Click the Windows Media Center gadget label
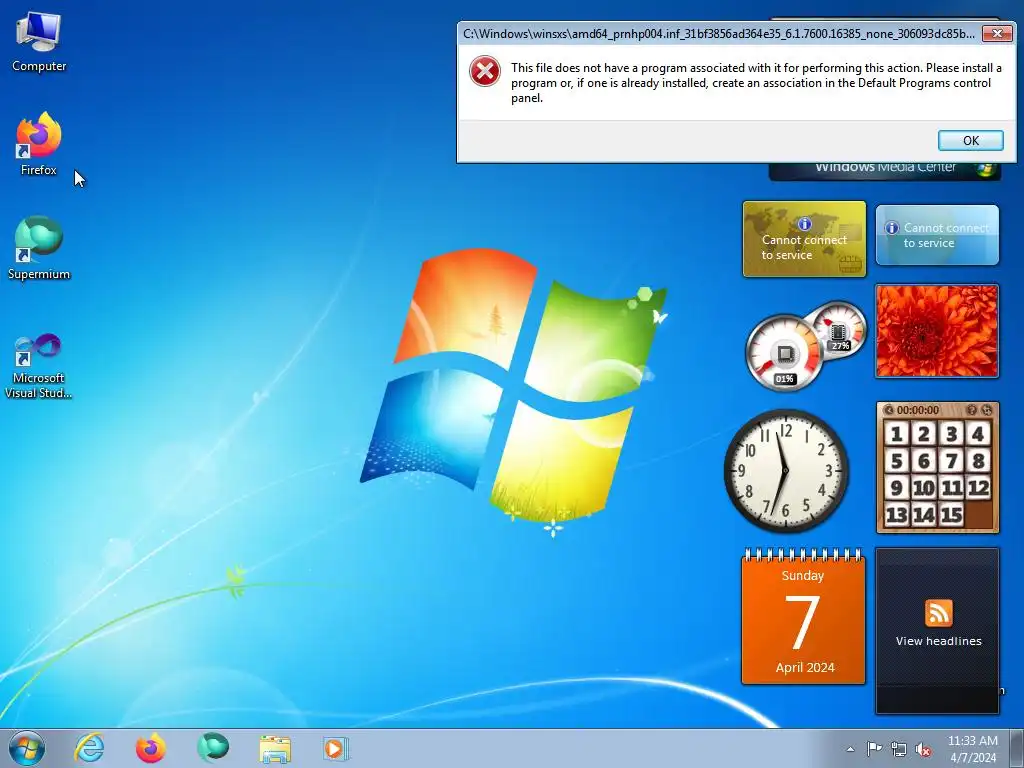 (x=885, y=168)
